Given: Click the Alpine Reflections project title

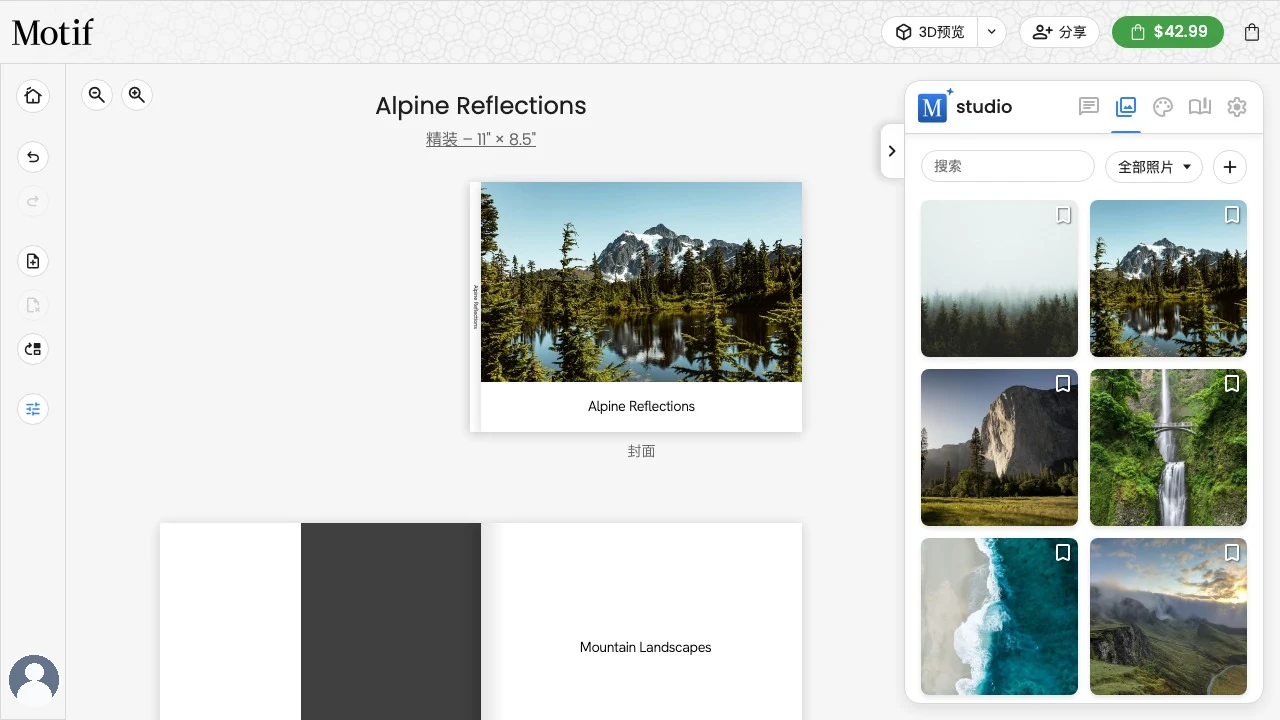Looking at the screenshot, I should pyautogui.click(x=481, y=106).
